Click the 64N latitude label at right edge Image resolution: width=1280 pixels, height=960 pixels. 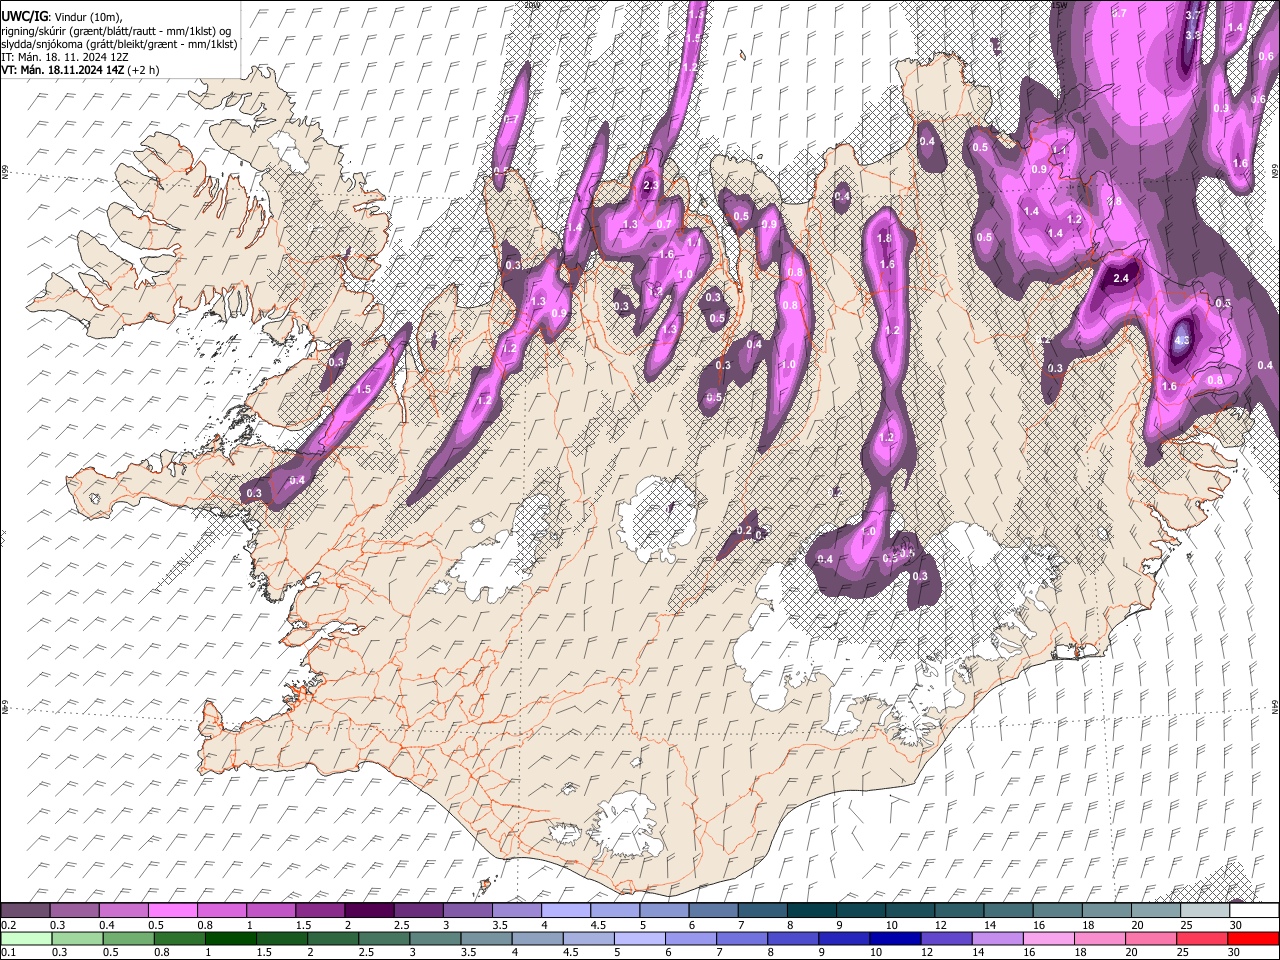pos(1275,706)
